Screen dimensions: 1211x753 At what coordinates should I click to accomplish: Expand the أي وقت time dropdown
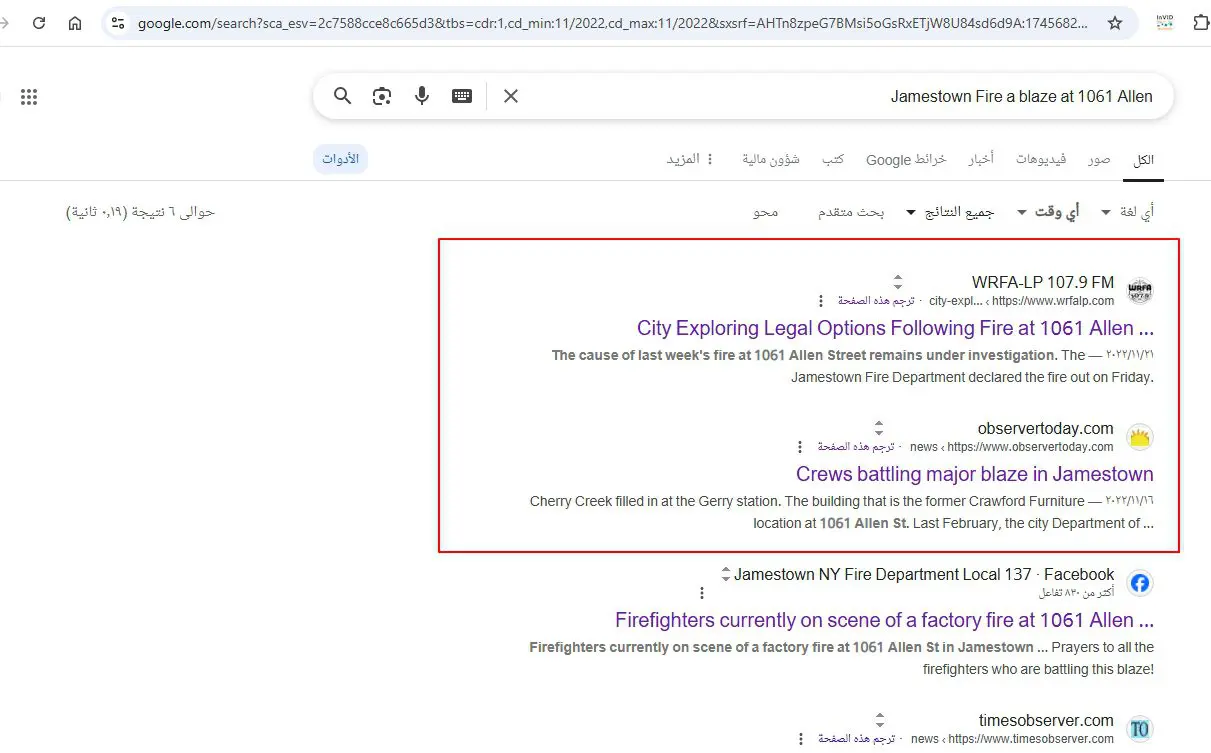tap(1048, 212)
